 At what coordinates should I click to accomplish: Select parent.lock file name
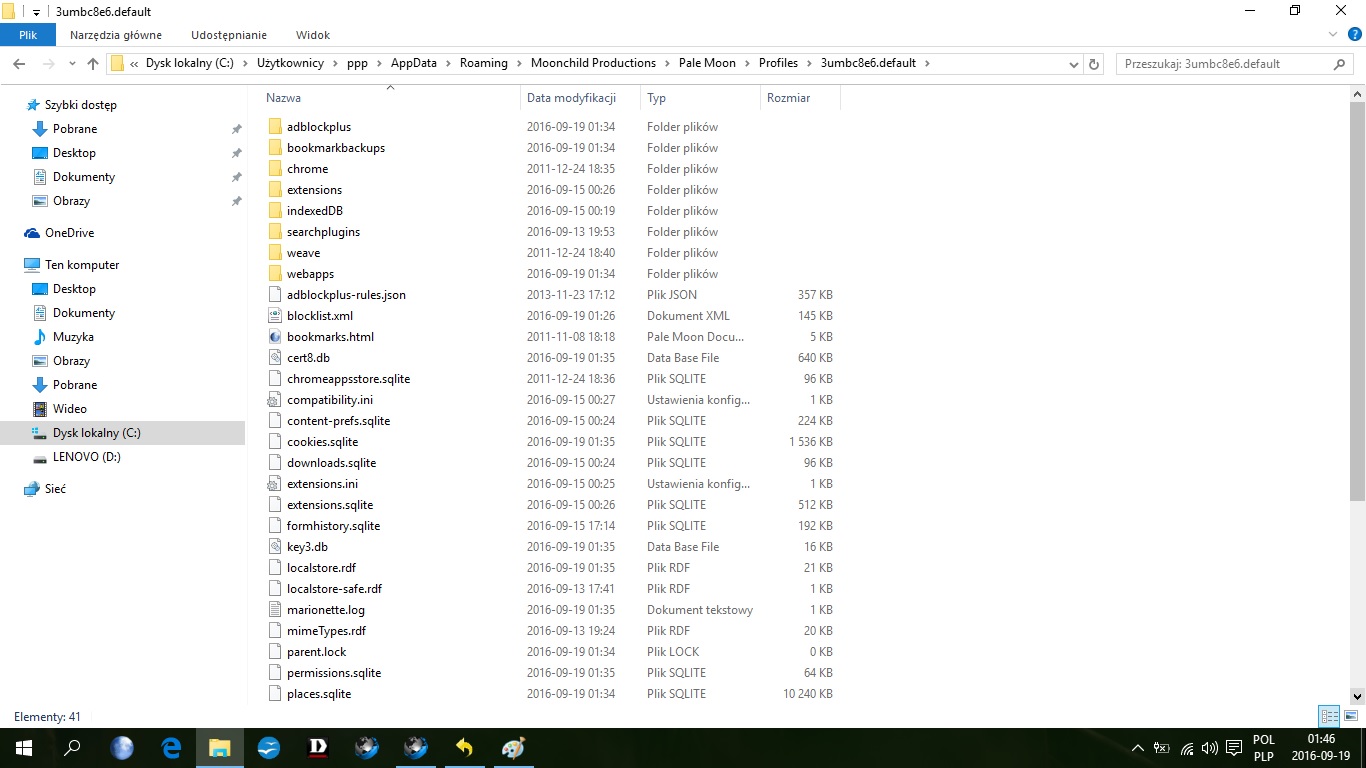pos(317,652)
